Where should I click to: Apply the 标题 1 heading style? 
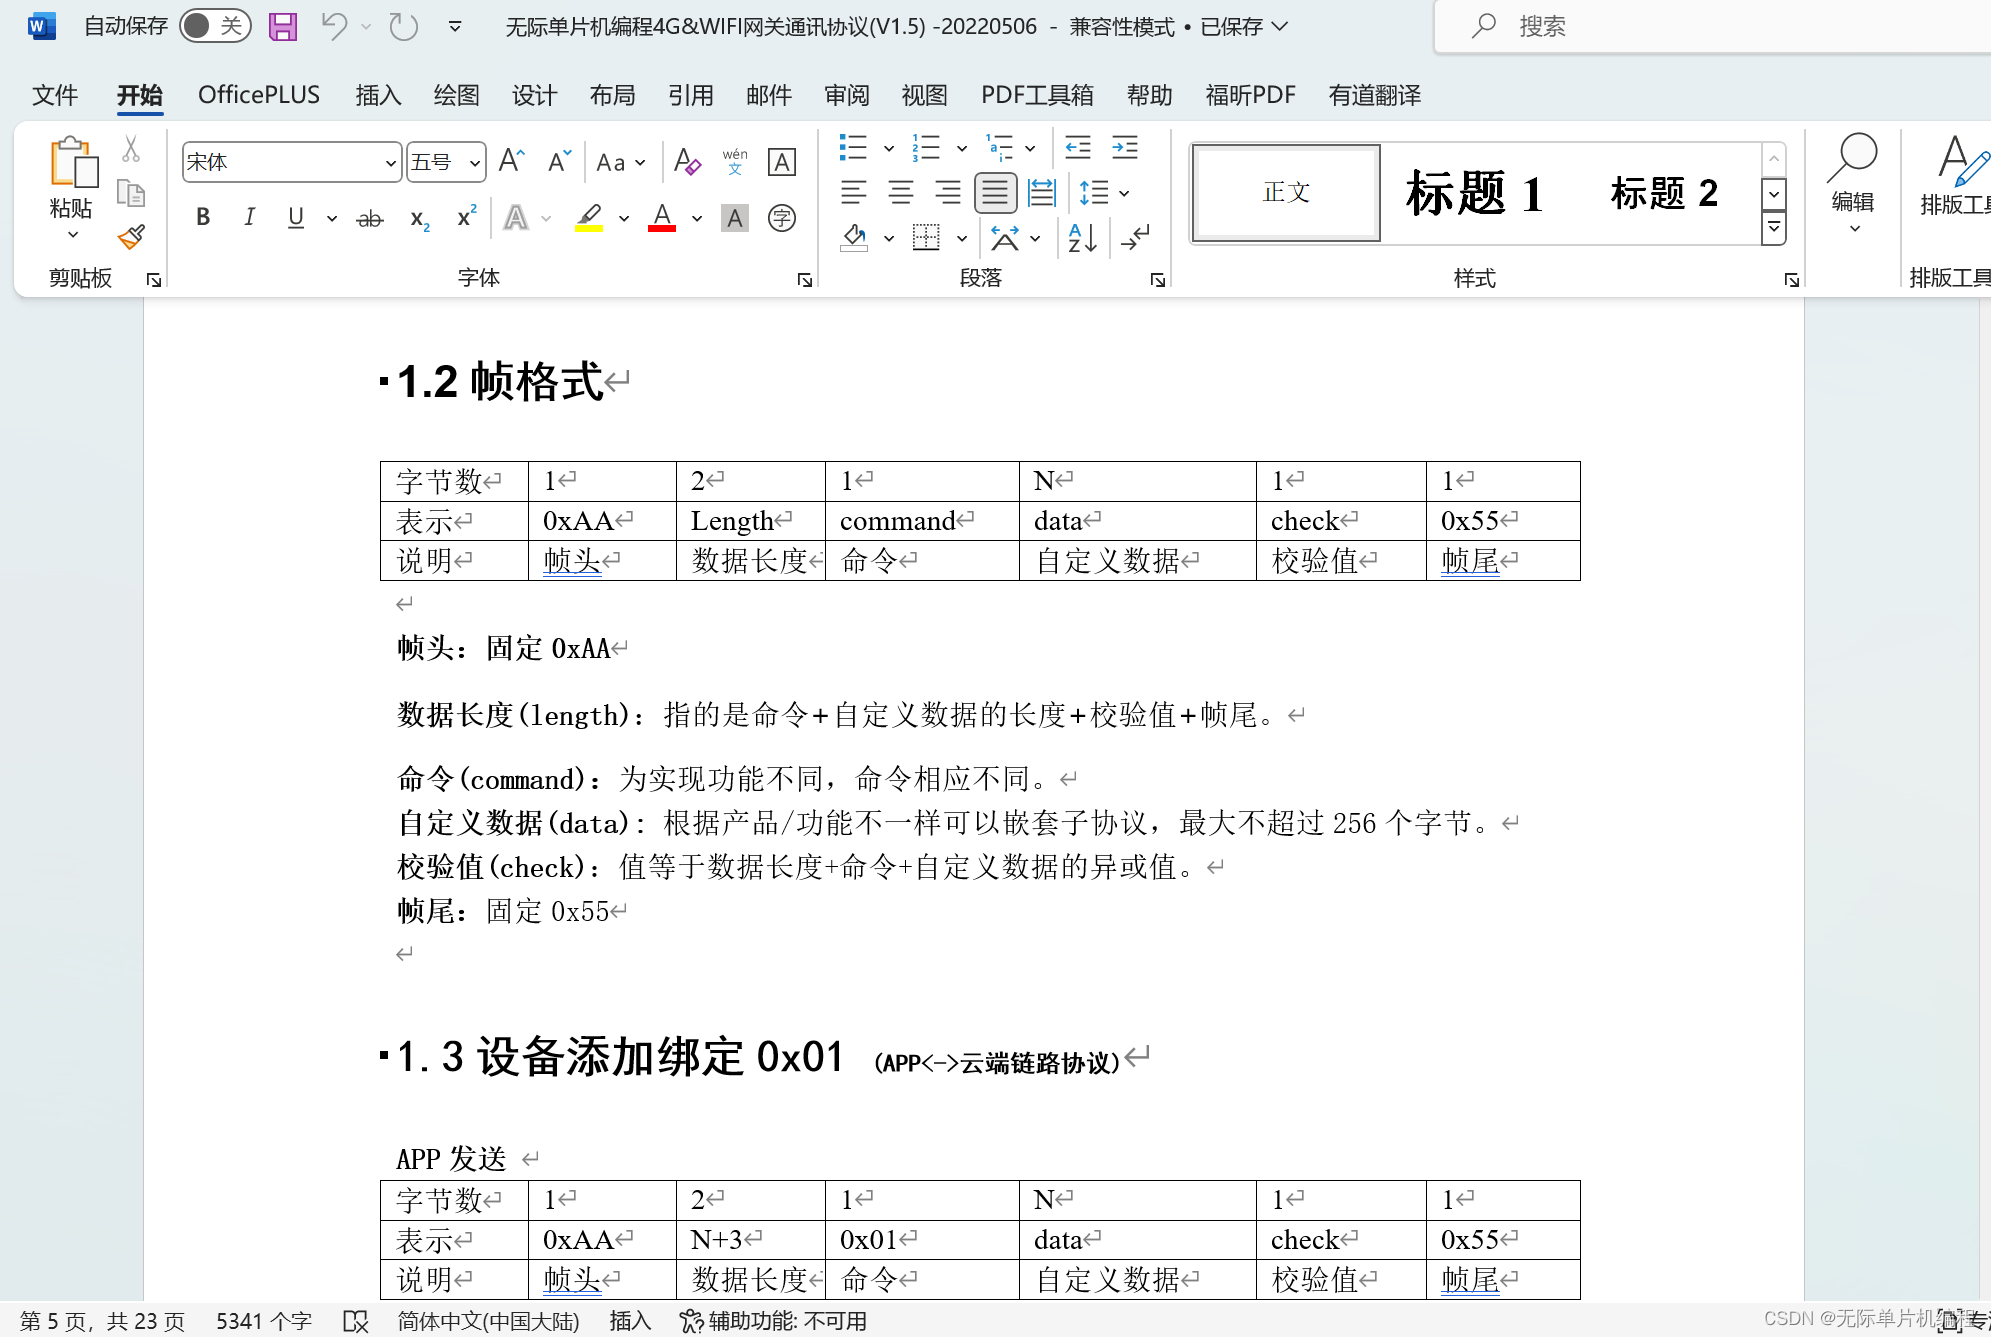click(x=1472, y=193)
